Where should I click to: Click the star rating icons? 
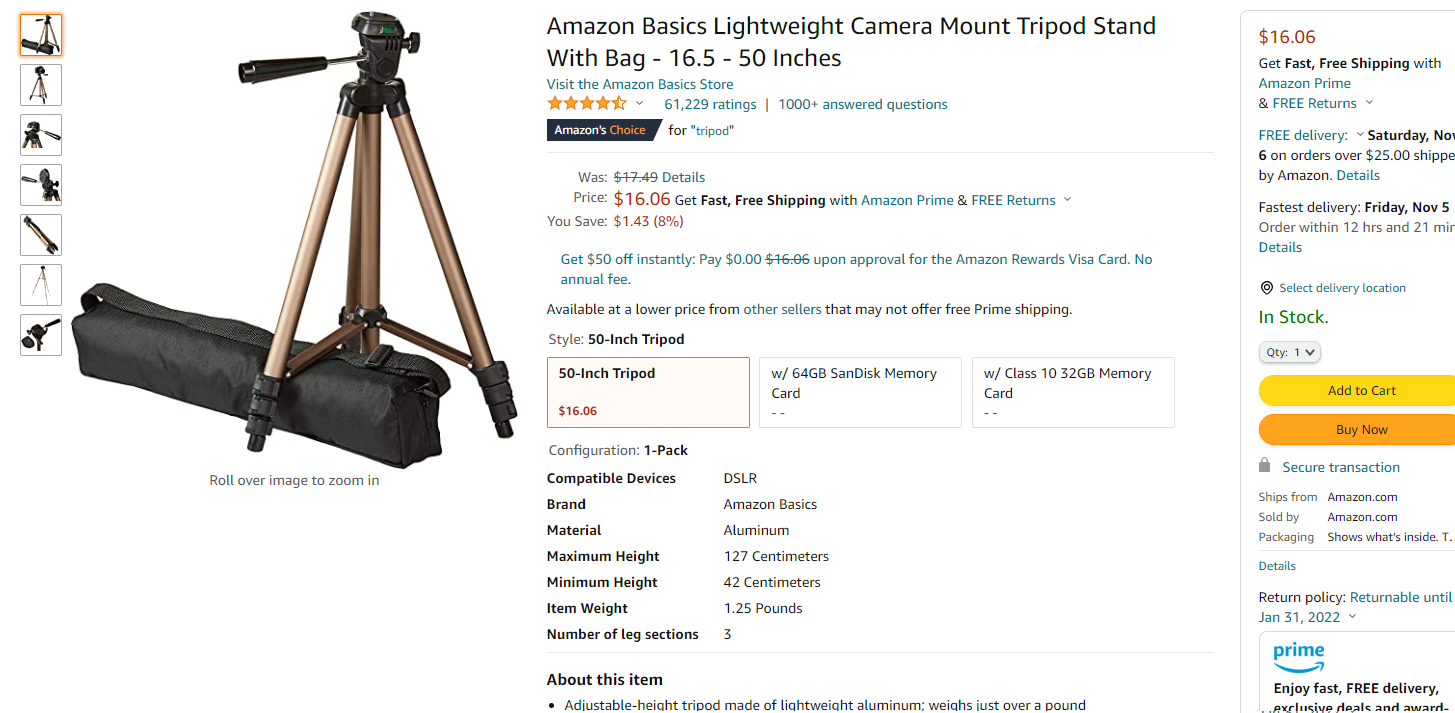[587, 103]
